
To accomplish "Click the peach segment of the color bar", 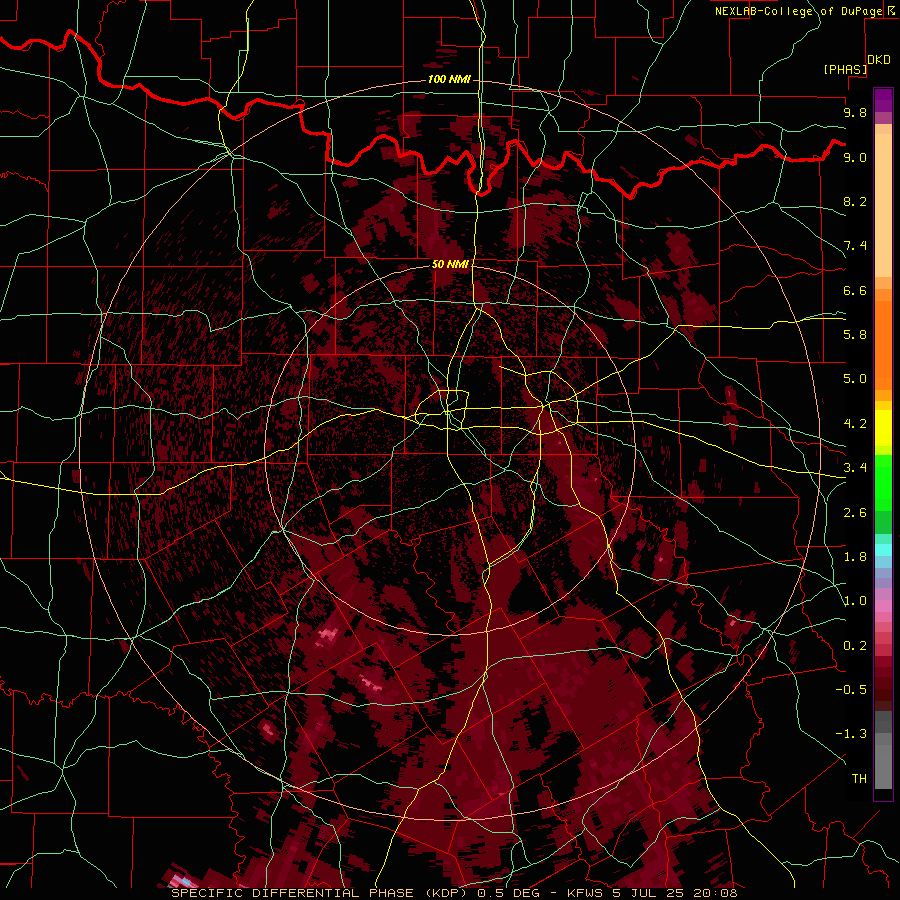I will [883, 205].
